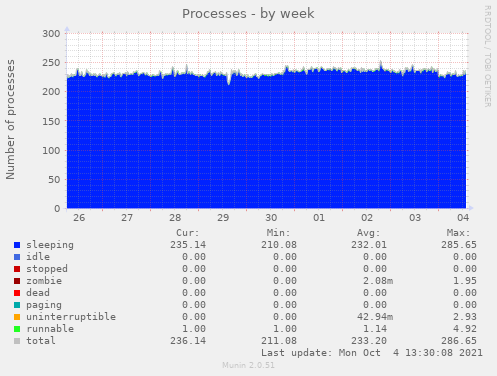Screen dimensions: 497x376
Task: Select the 'dead' legend label
Action: 38,293
